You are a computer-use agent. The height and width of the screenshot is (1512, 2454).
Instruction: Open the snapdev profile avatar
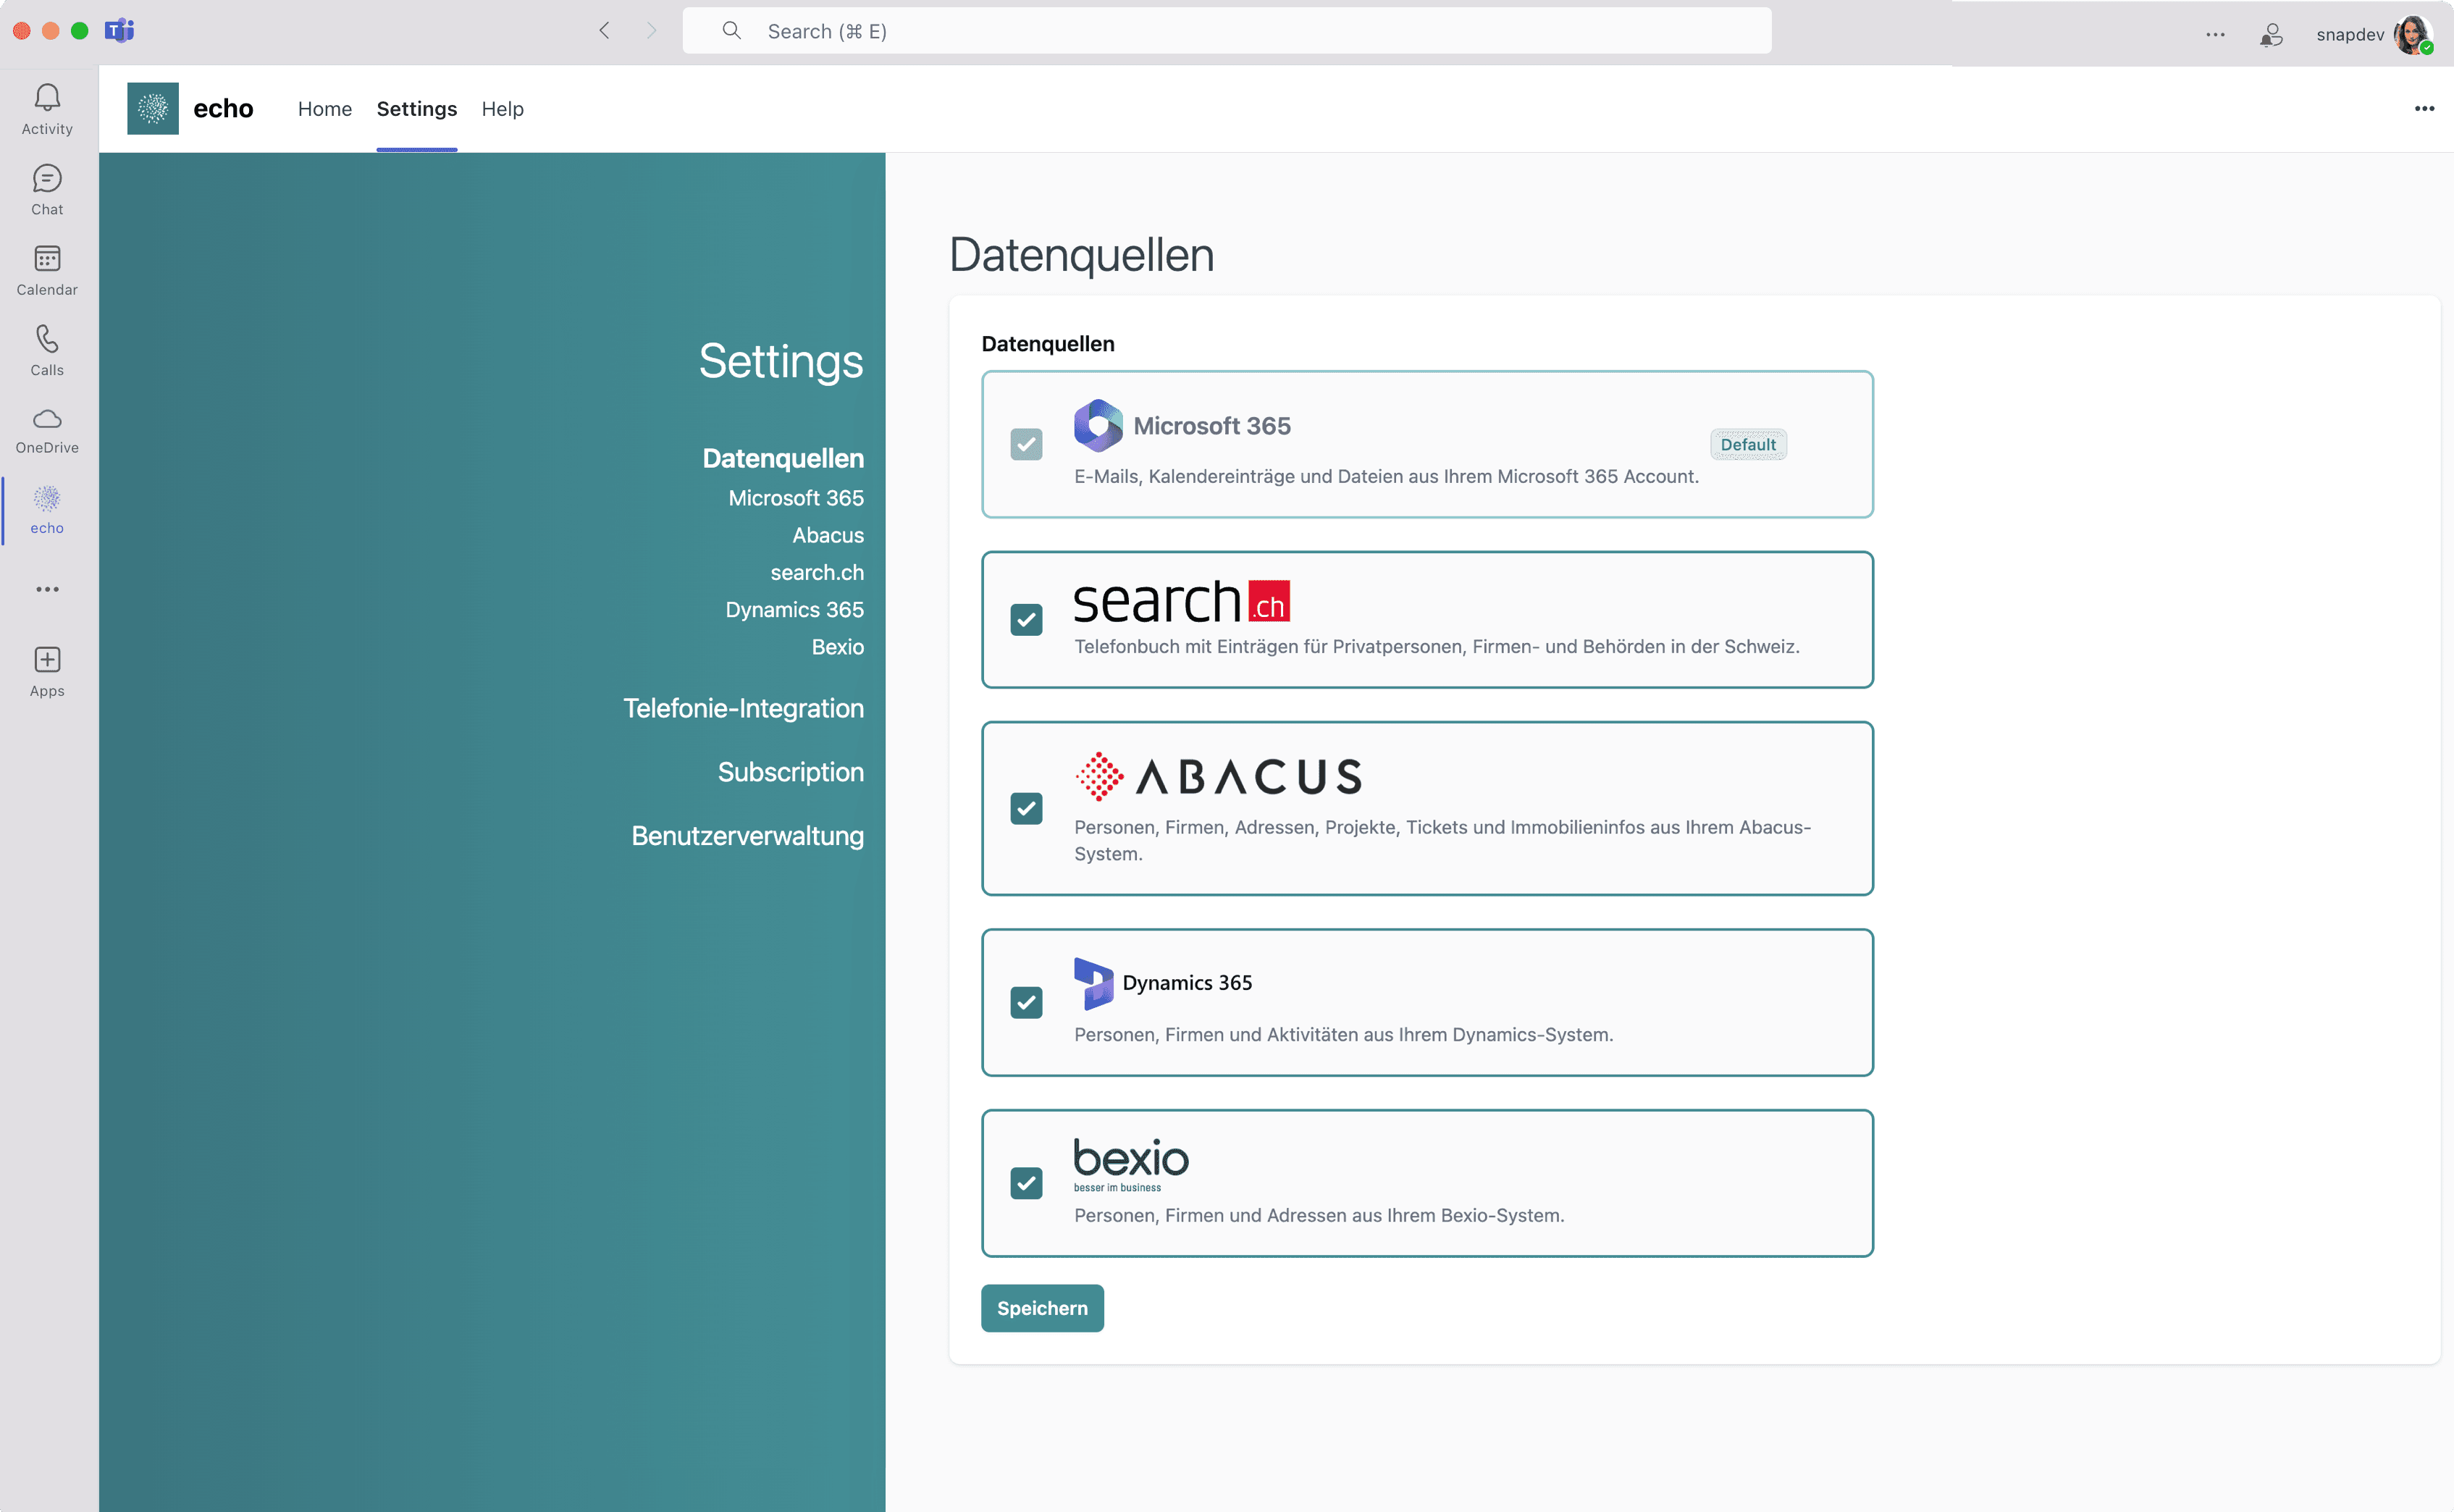(x=2413, y=35)
